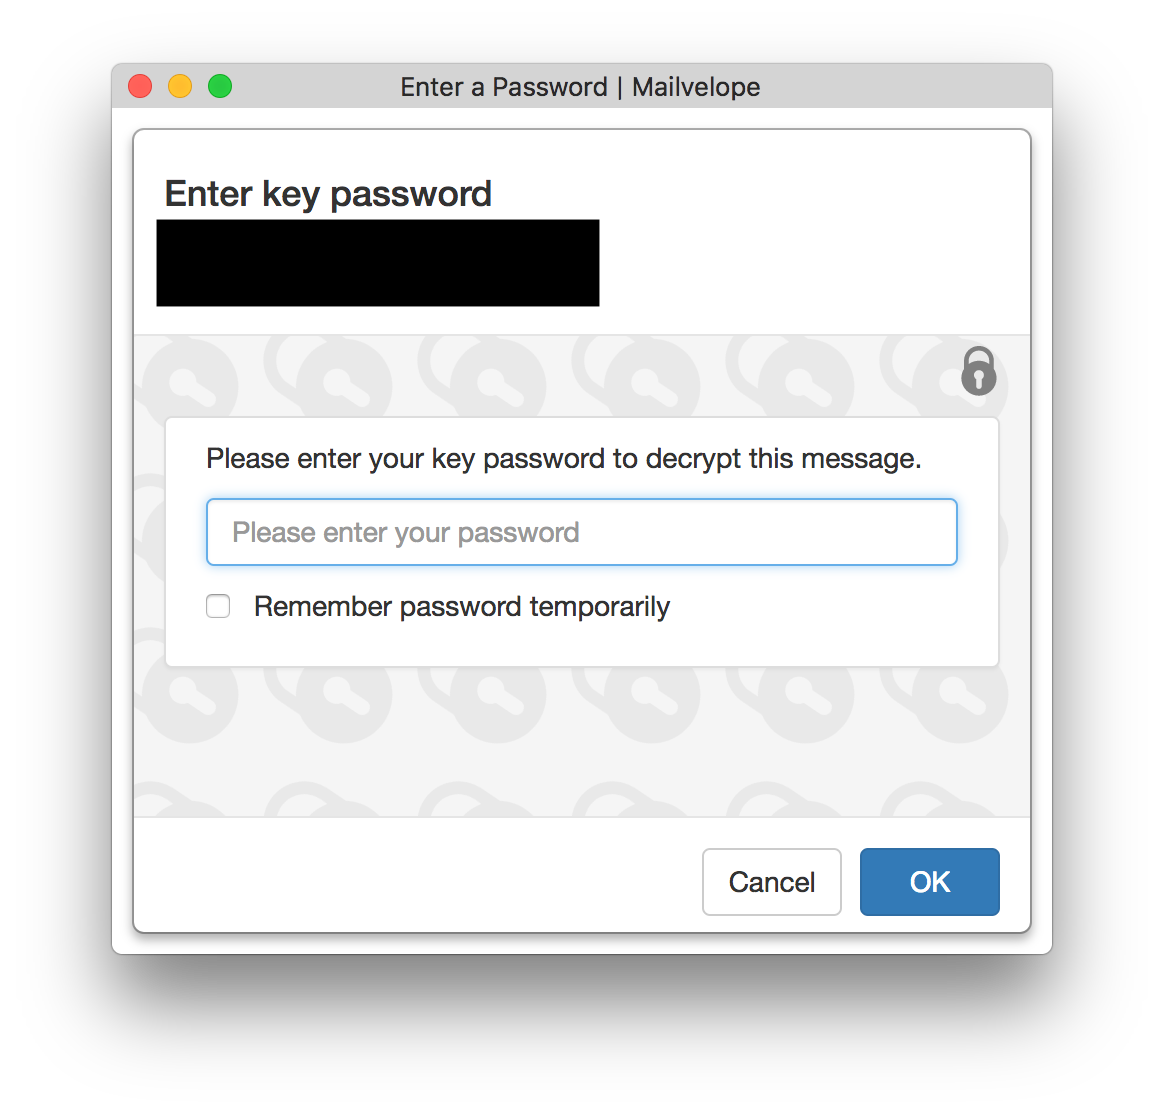The height and width of the screenshot is (1114, 1164).
Task: Click the gray padlock security icon
Action: [x=978, y=371]
